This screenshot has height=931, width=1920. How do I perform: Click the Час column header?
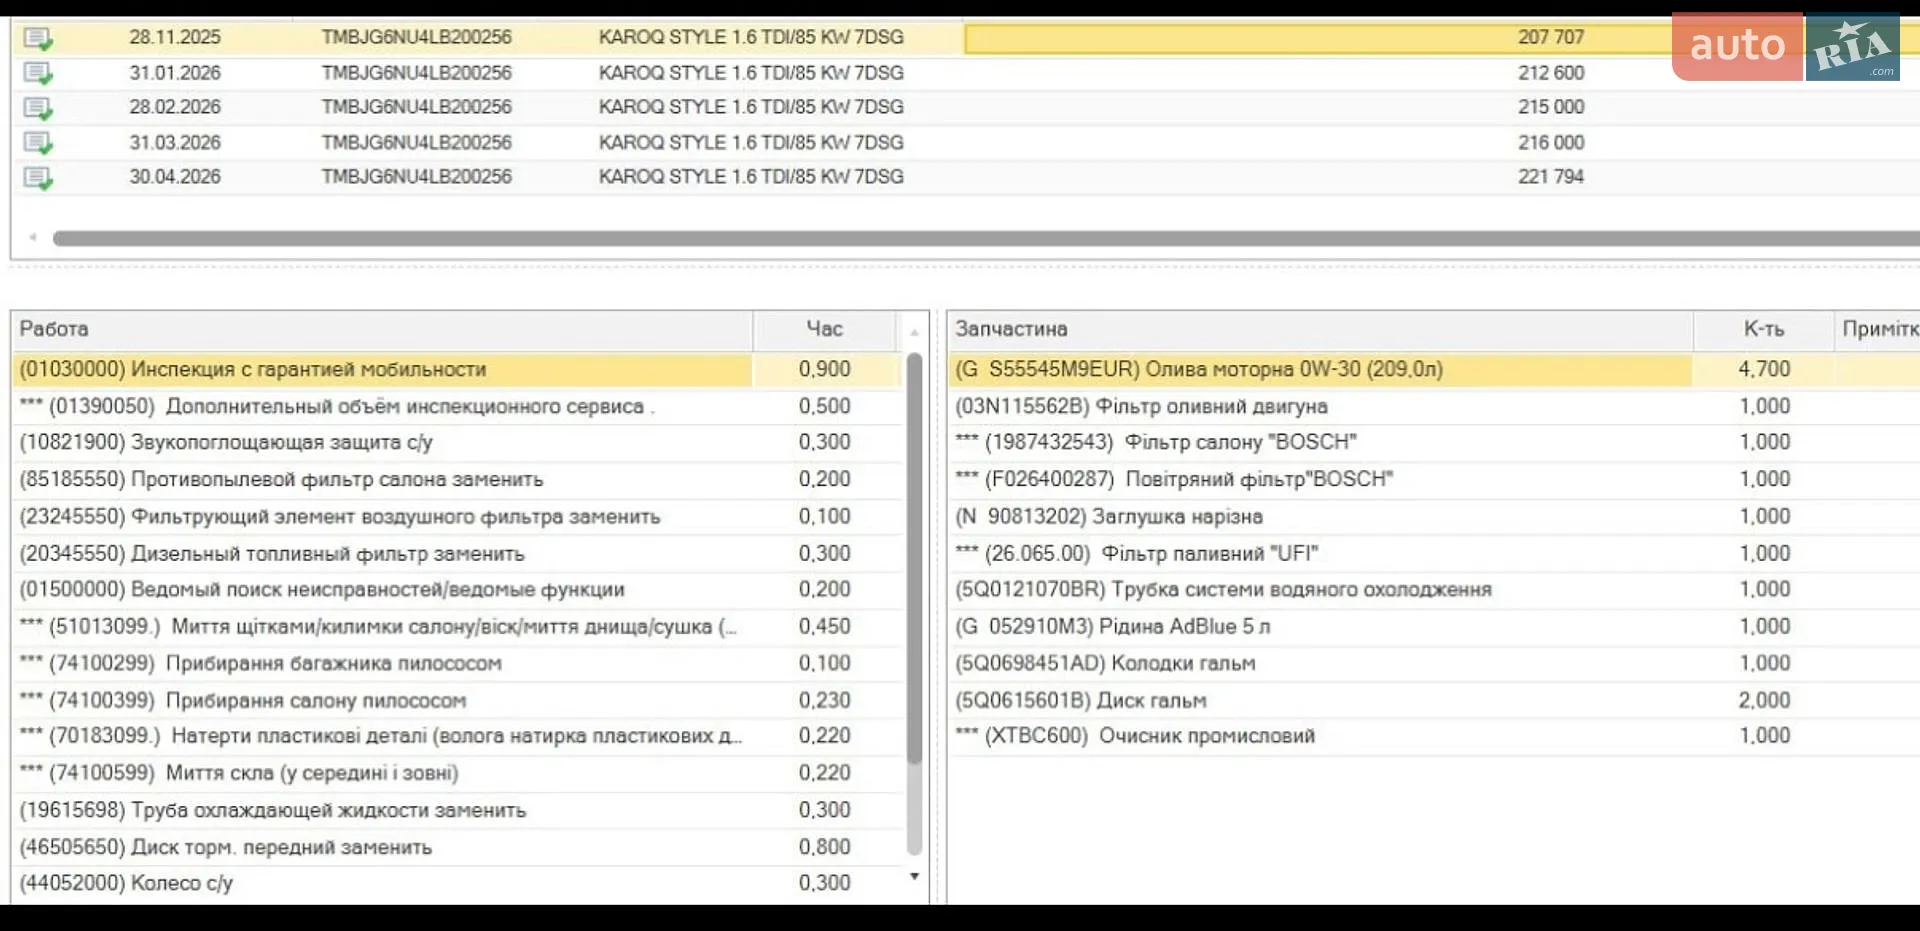coord(825,329)
